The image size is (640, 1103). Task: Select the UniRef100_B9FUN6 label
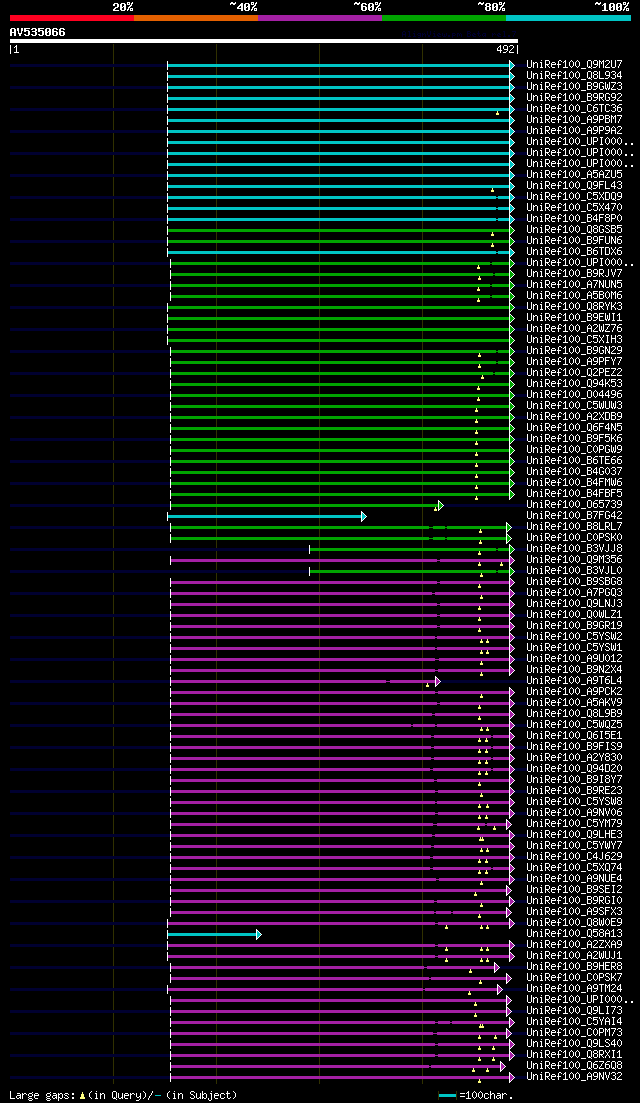point(574,241)
